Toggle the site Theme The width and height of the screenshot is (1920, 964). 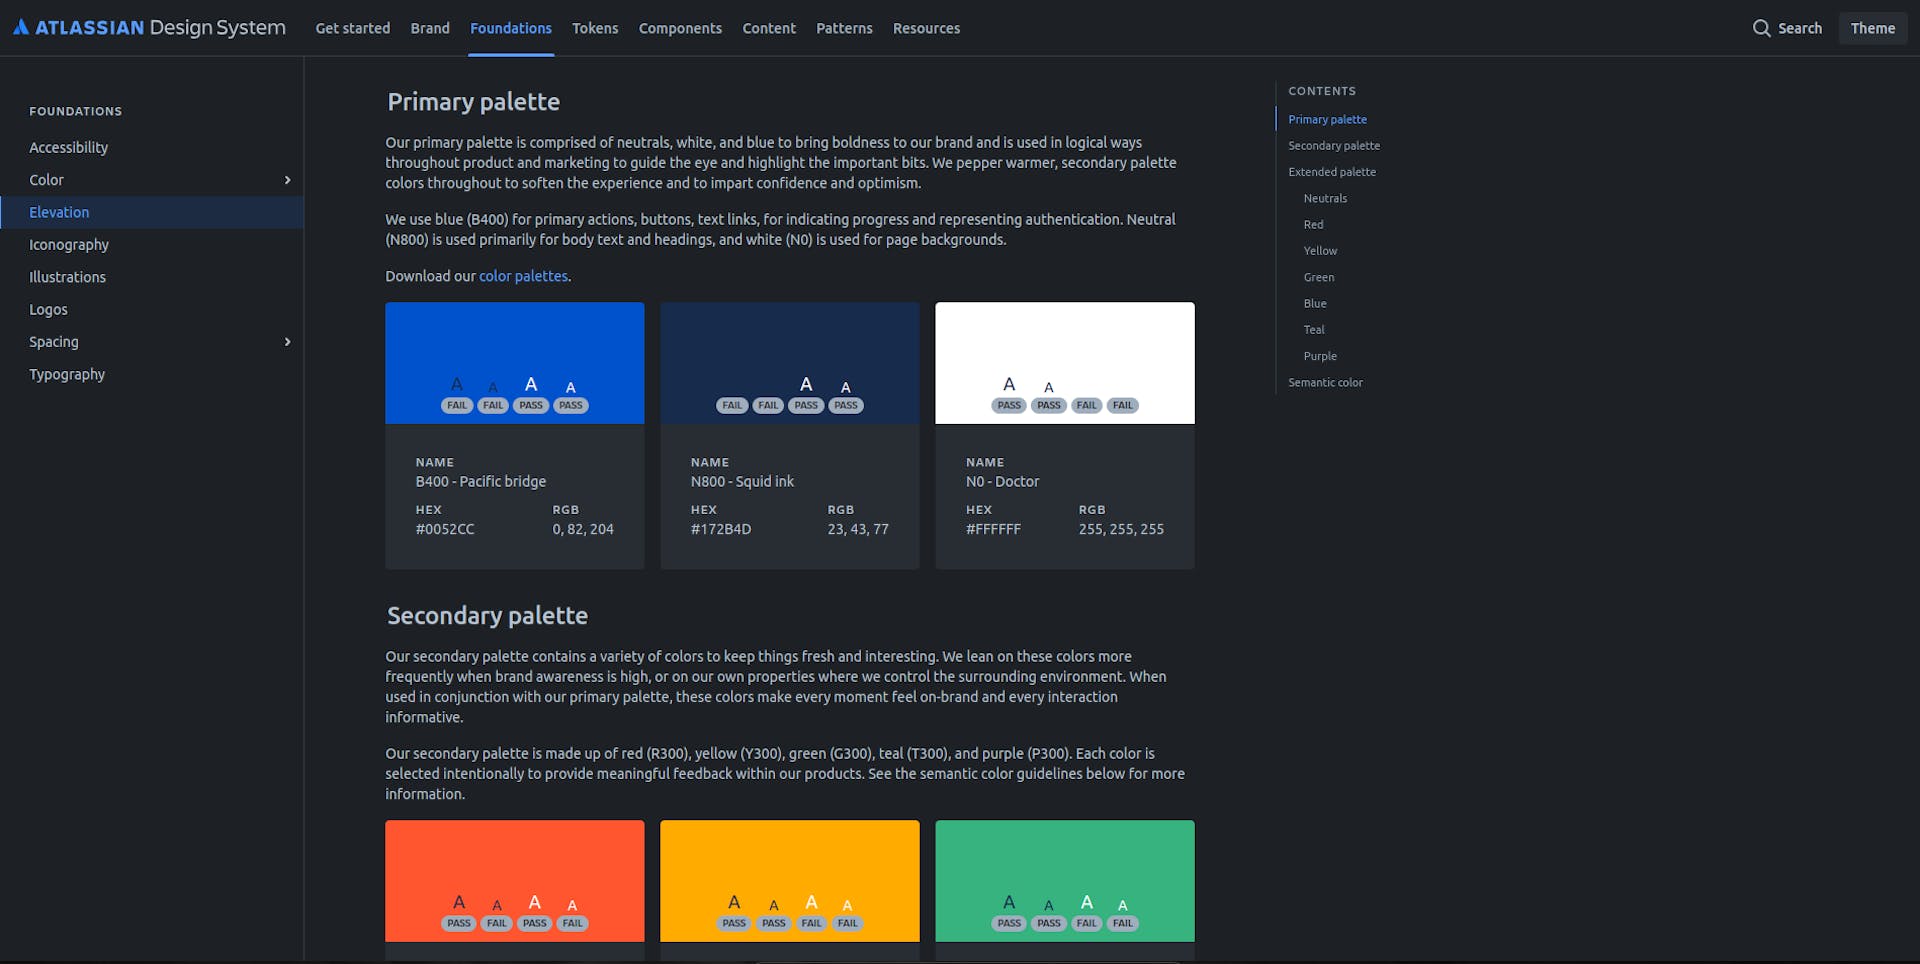tap(1872, 28)
